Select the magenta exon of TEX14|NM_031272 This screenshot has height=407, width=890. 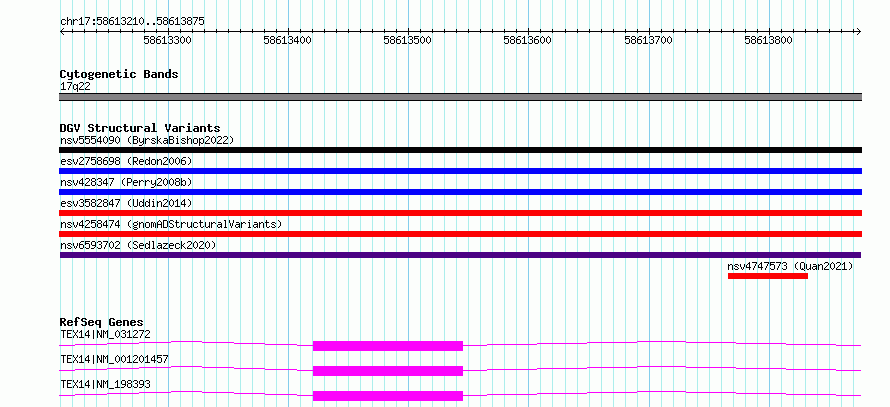[388, 346]
